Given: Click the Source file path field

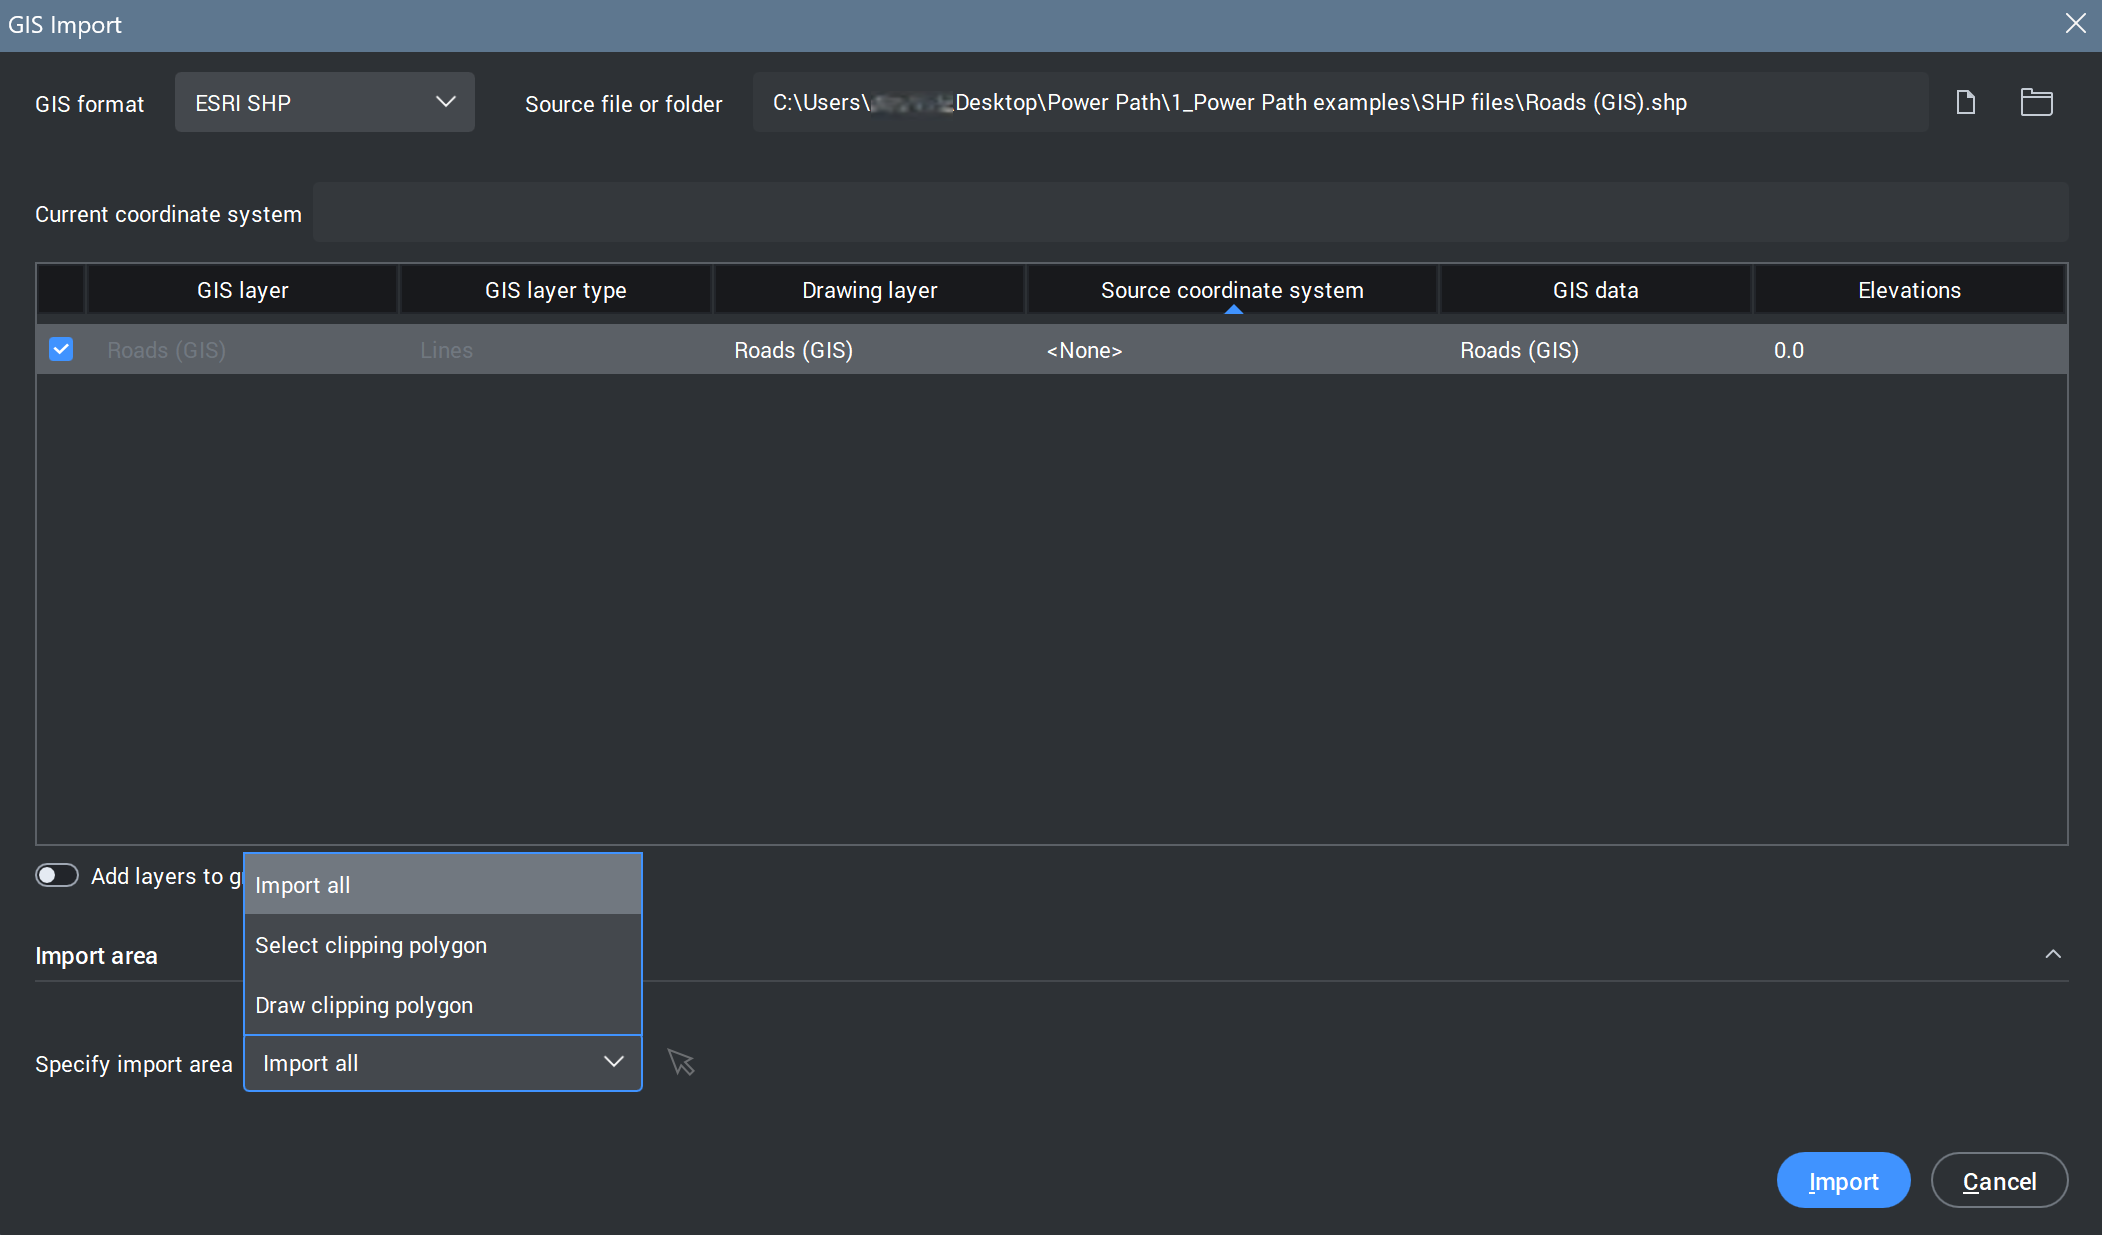Looking at the screenshot, I should [x=1340, y=102].
